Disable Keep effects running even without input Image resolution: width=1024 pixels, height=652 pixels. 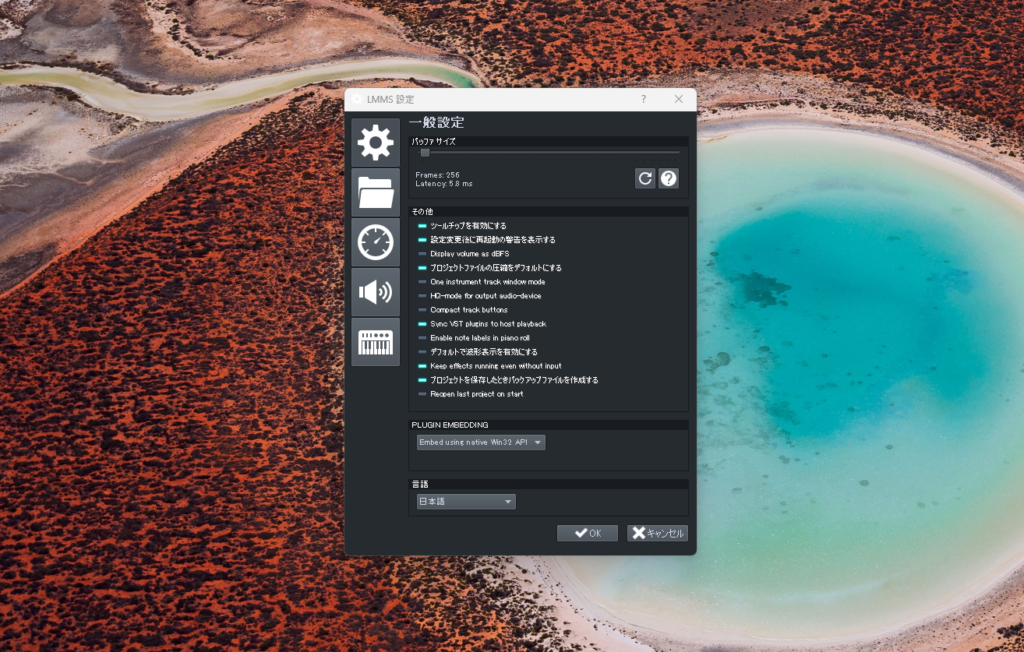tap(422, 366)
